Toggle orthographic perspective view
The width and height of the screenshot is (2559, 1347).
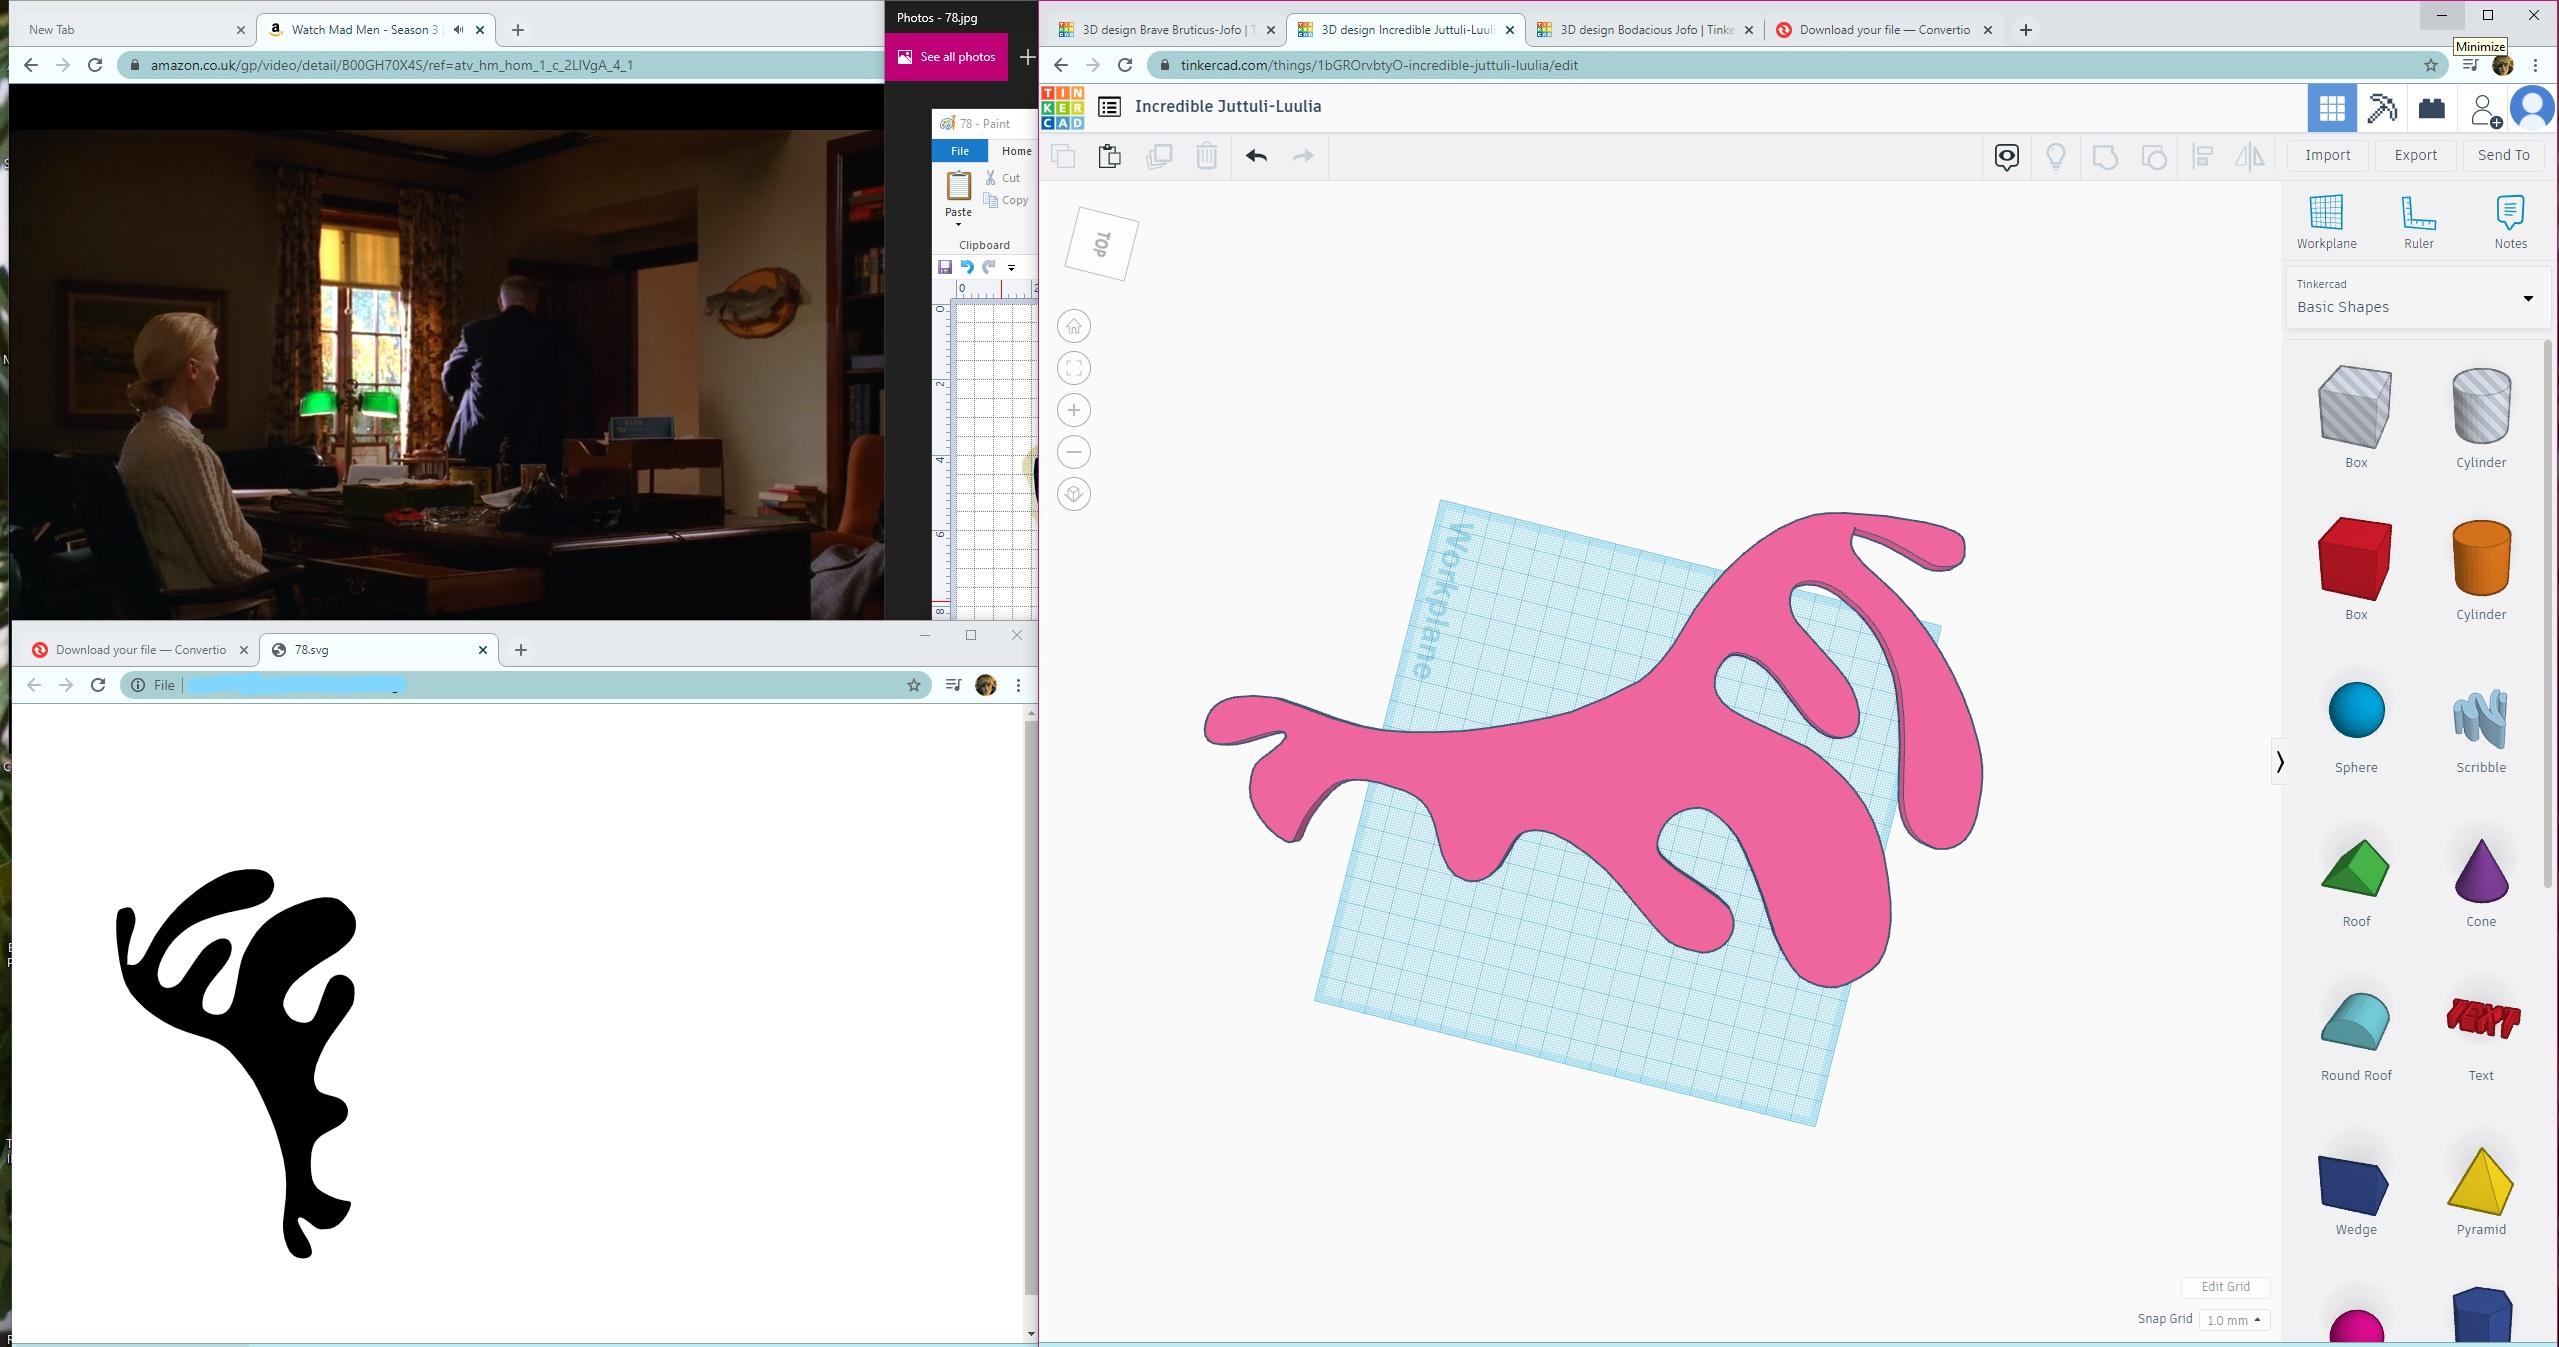coord(1074,494)
